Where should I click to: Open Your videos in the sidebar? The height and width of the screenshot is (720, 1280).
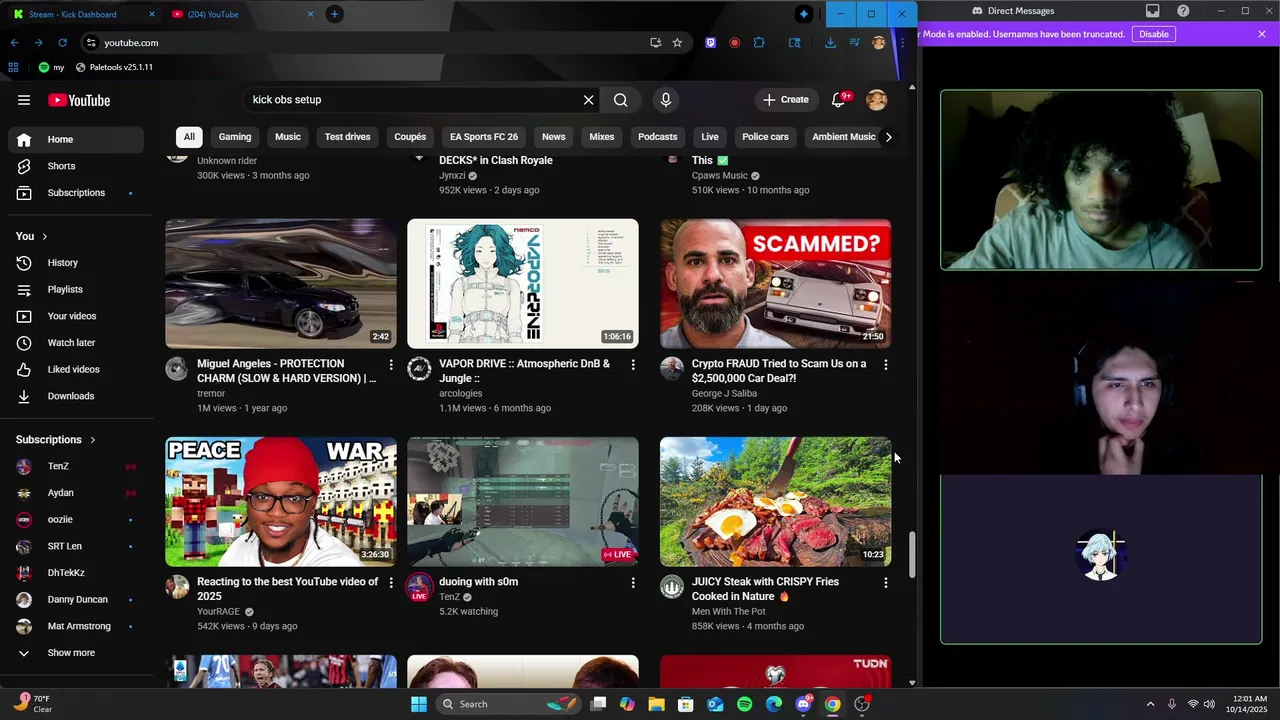point(76,316)
